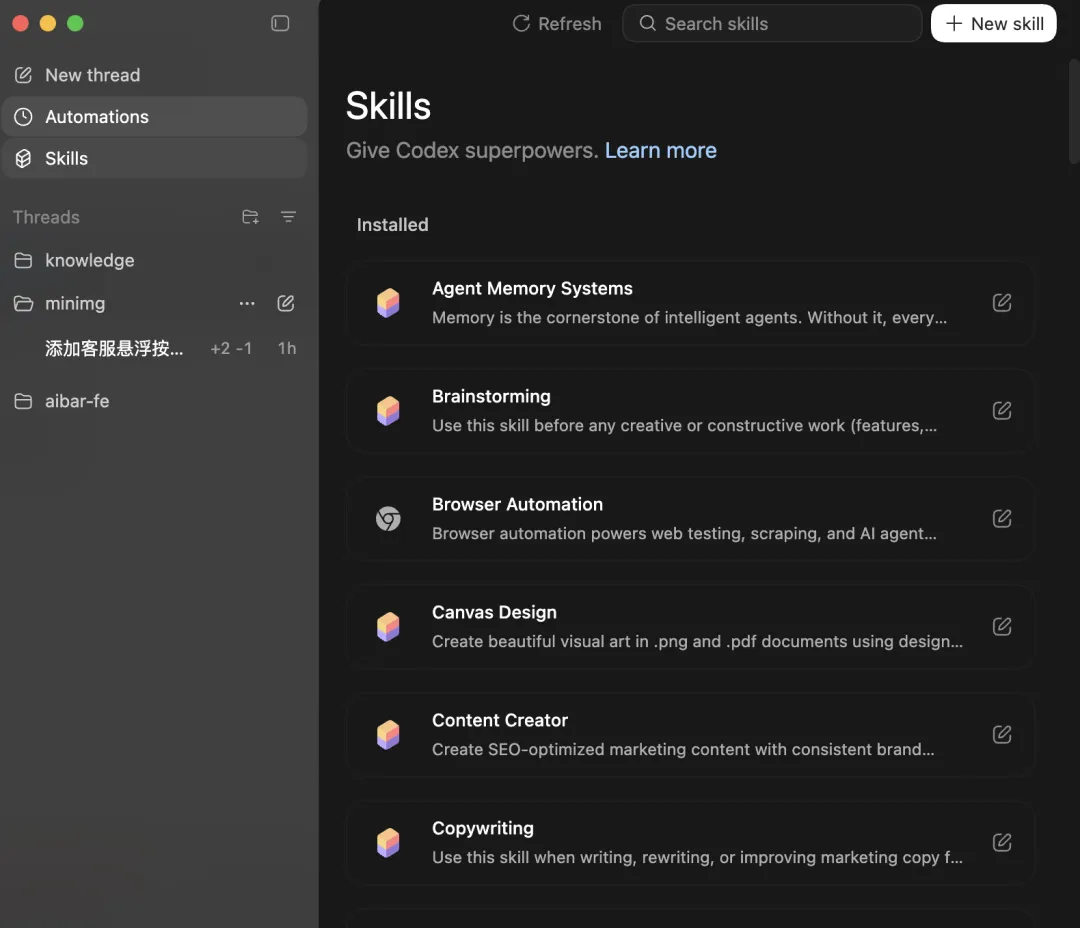Start new thread in minimg via compose icon
Screen dimensions: 1080x928
pyautogui.click(x=286, y=303)
